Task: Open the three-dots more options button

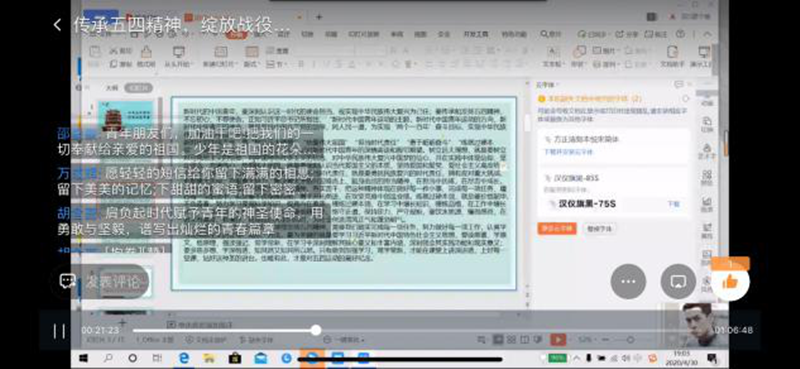Action: [628, 281]
